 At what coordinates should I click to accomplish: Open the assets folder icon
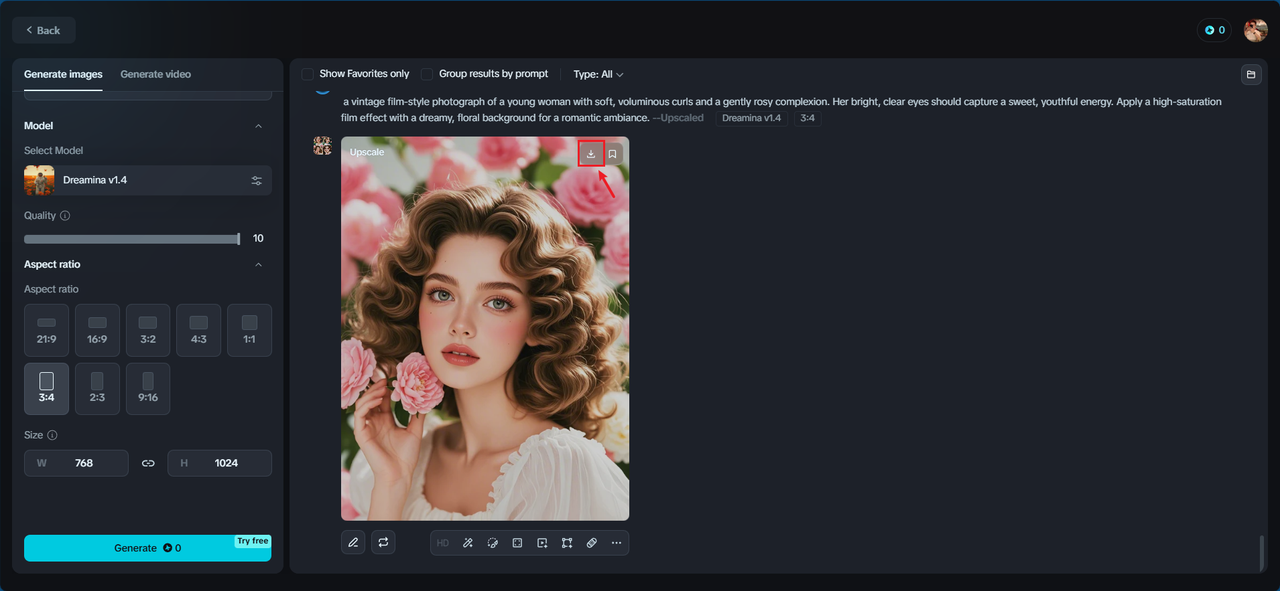(x=1250, y=74)
